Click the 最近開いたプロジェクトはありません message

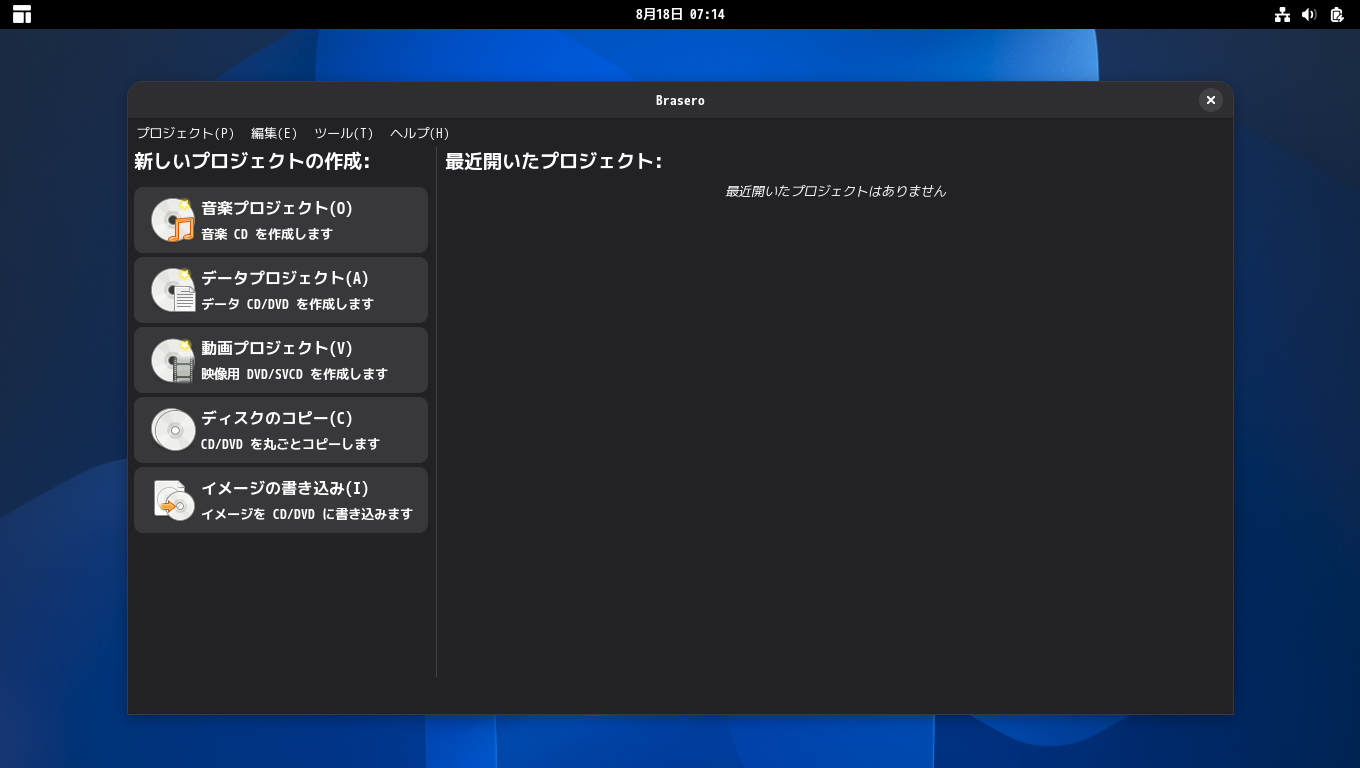(x=835, y=191)
